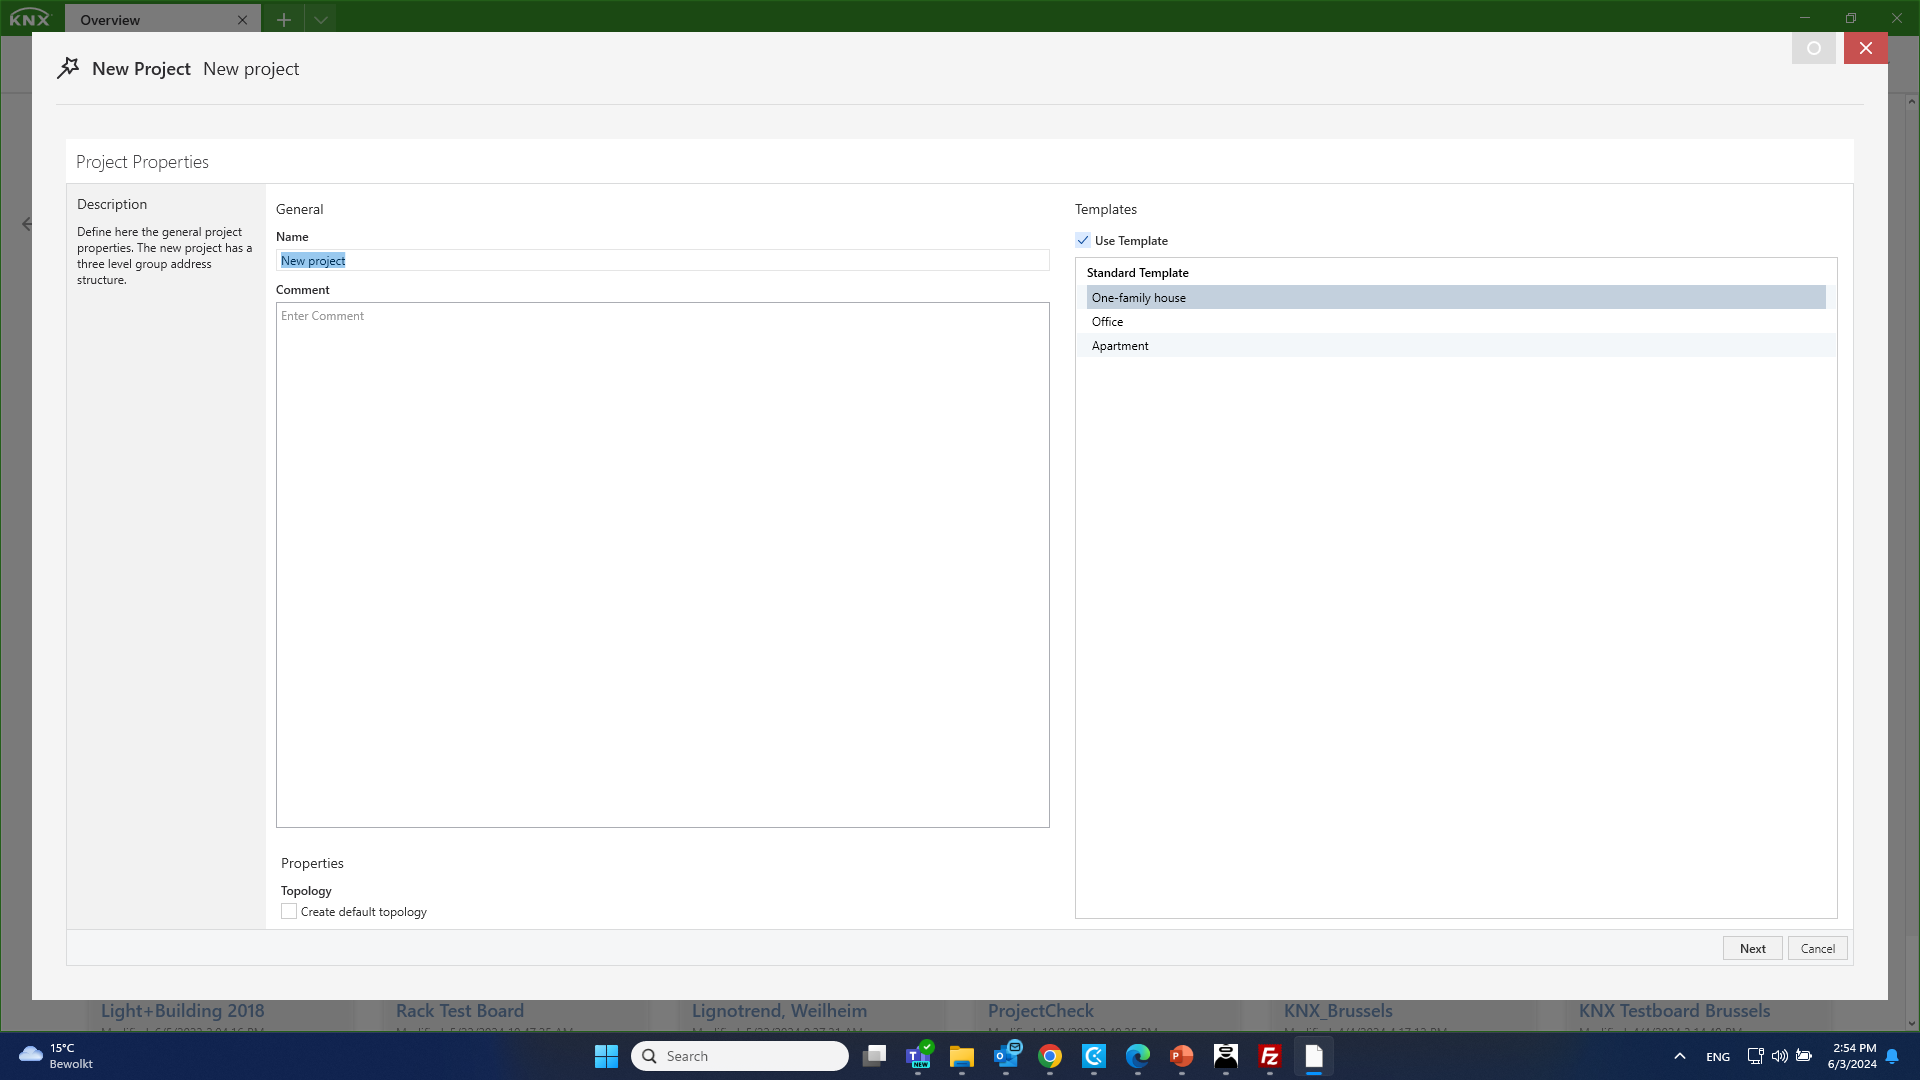
Task: Select the Apartment template
Action: point(1119,345)
